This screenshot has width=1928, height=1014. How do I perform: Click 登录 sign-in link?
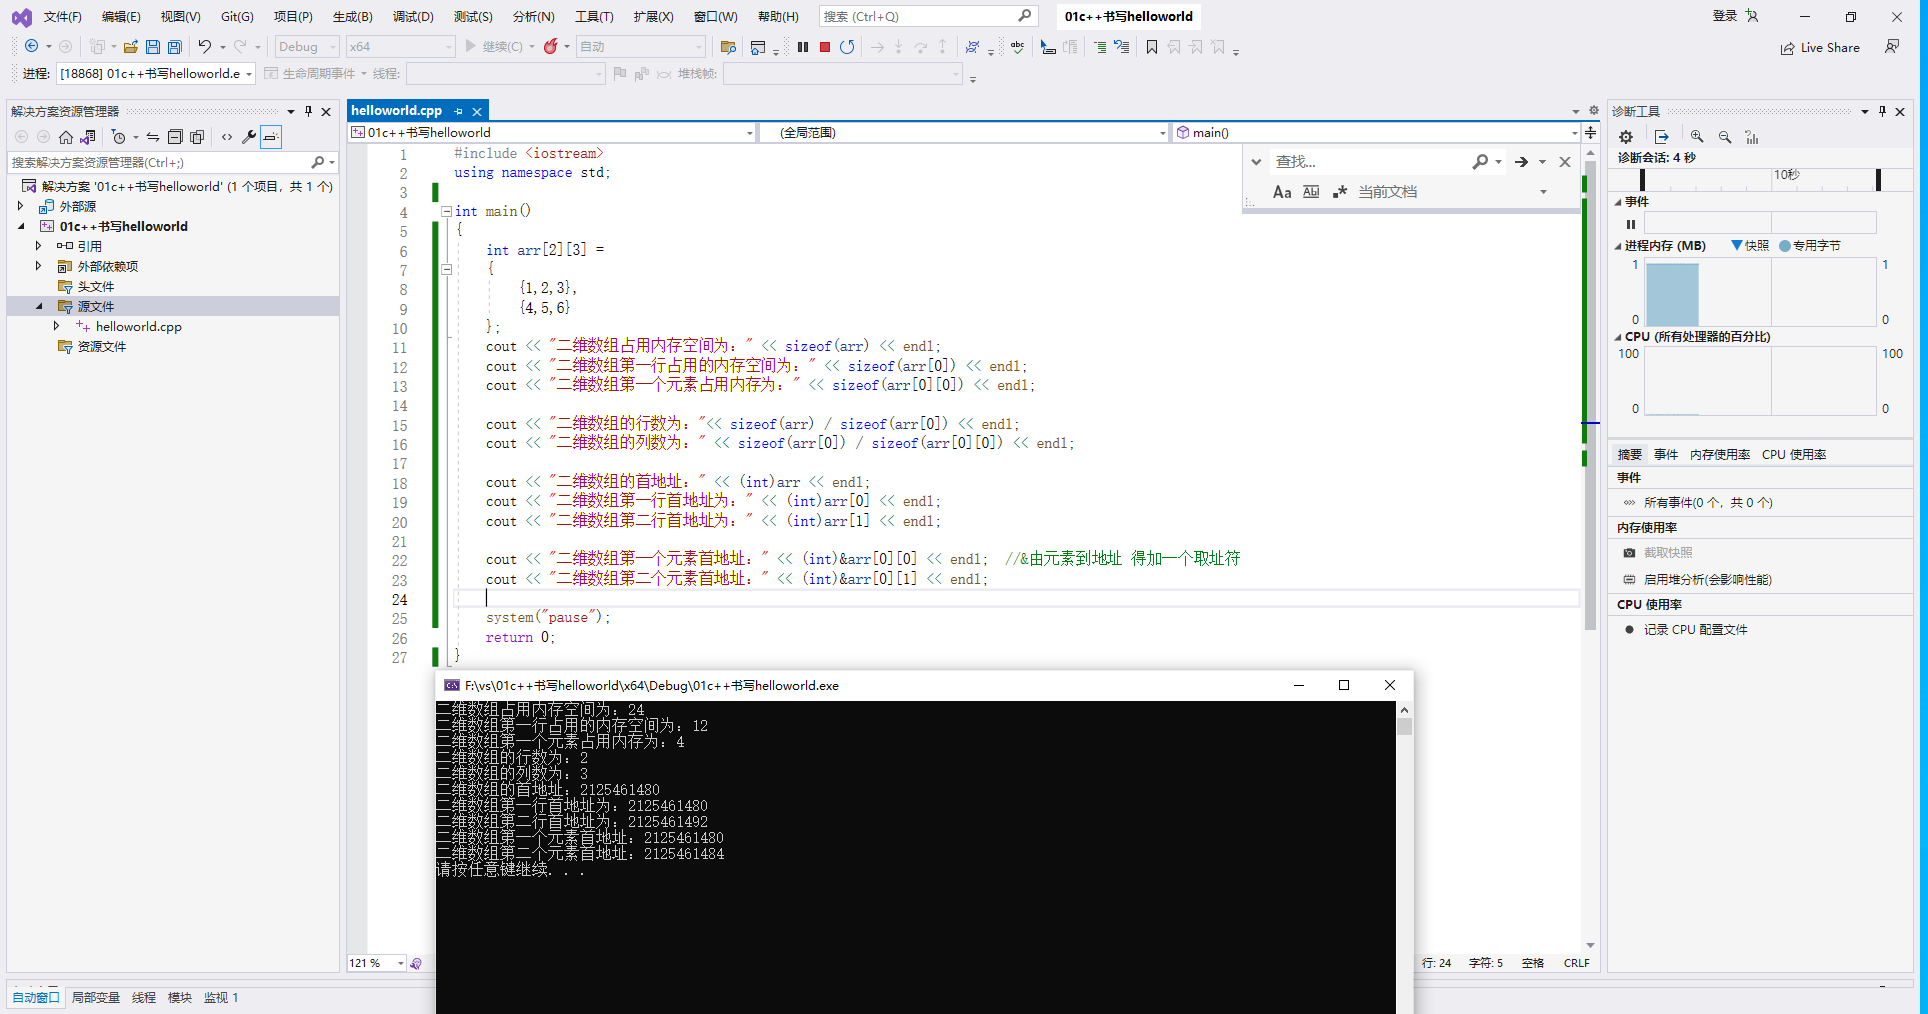[1724, 16]
